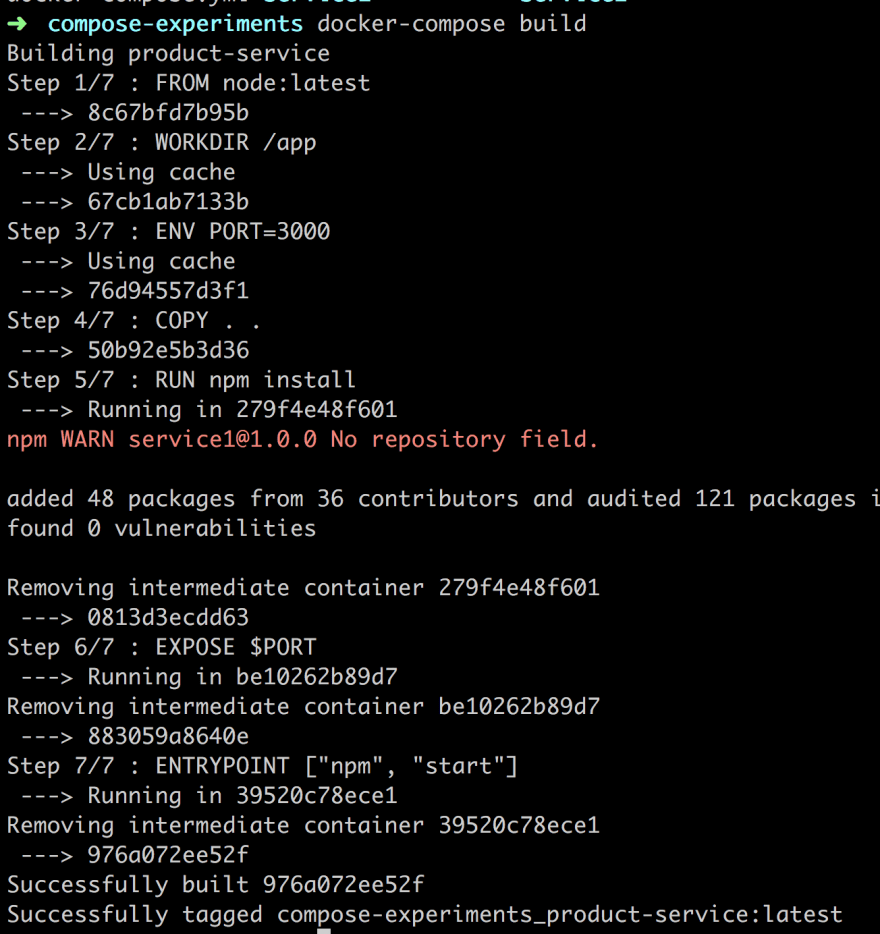
Task: Click the ENTRYPOINT ["npm", "start"] instruction
Action: pyautogui.click(x=336, y=766)
